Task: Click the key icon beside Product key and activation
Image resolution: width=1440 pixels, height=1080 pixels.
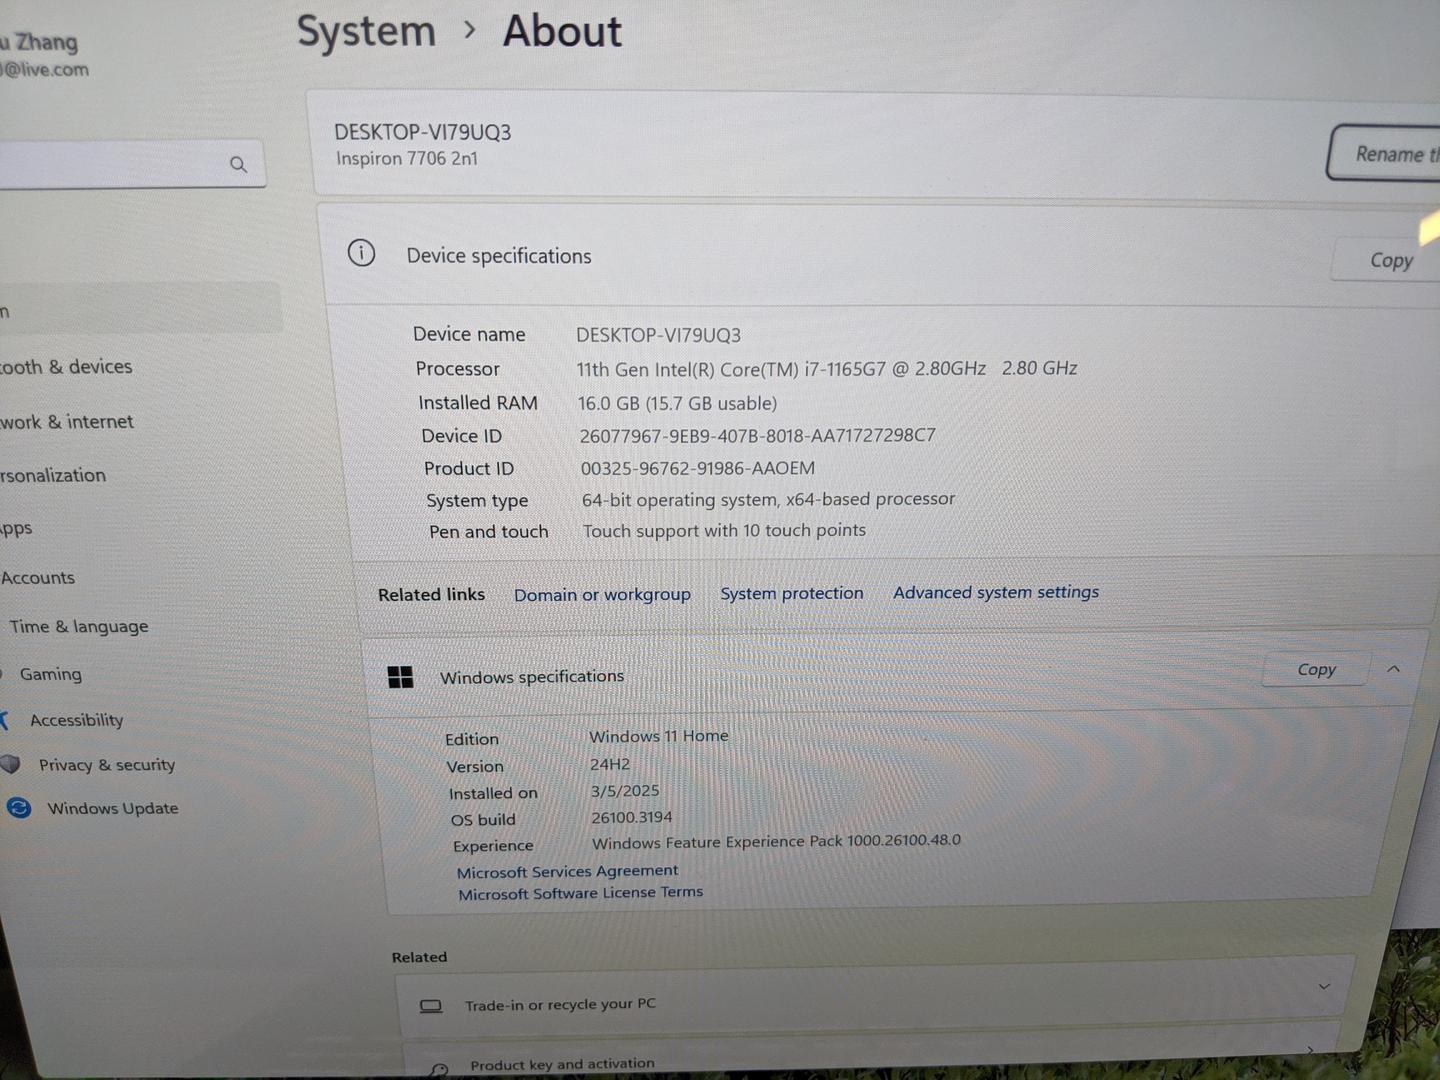Action: (x=439, y=1069)
